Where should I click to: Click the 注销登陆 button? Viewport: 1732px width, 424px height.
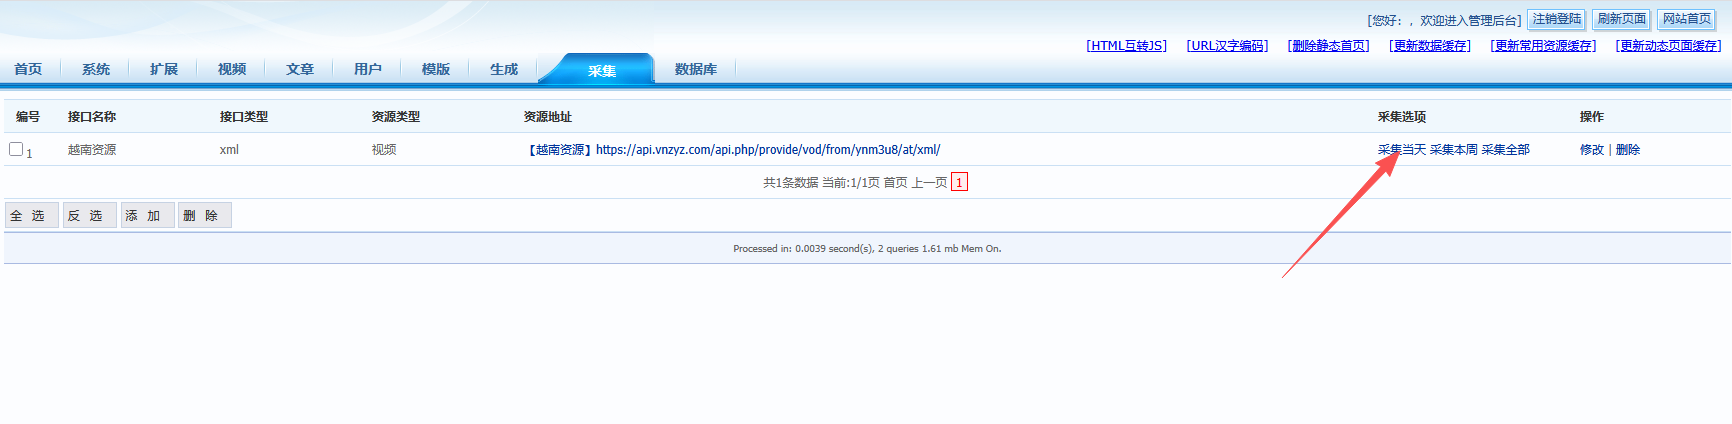pyautogui.click(x=1556, y=19)
